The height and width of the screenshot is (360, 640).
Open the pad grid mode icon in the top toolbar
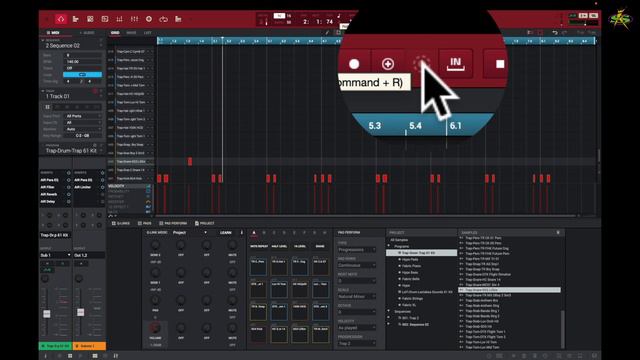click(x=90, y=19)
